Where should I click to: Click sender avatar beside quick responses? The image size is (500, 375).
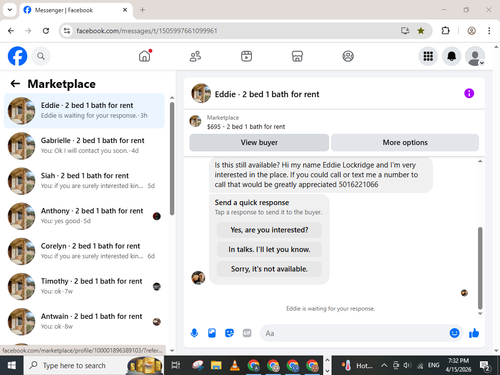click(x=198, y=277)
